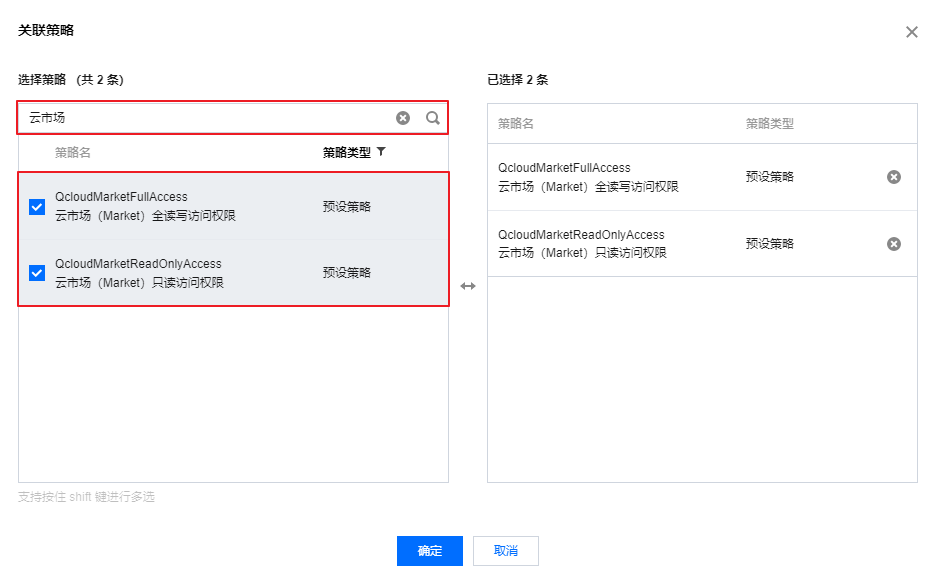Open the 策略类型 filter funnel
Image resolution: width=937 pixels, height=580 pixels.
[381, 152]
